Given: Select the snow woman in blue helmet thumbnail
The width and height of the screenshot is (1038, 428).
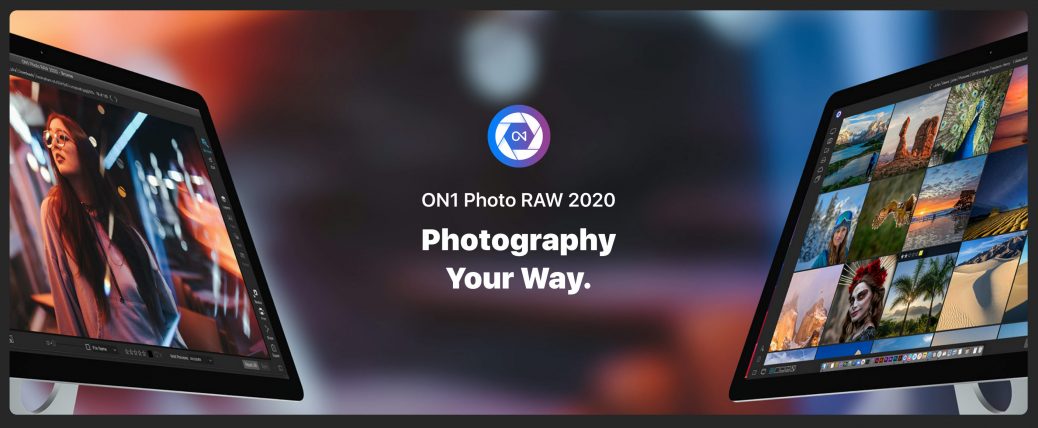Looking at the screenshot, I should coord(829,228).
